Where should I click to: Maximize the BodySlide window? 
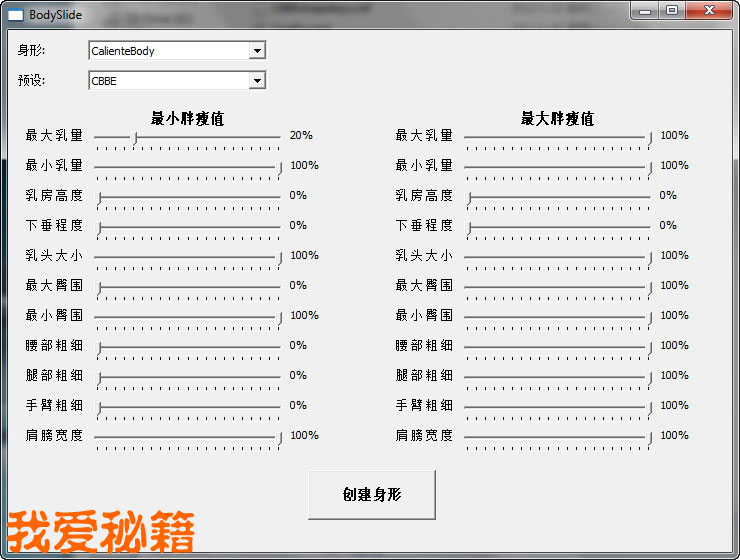pyautogui.click(x=671, y=11)
